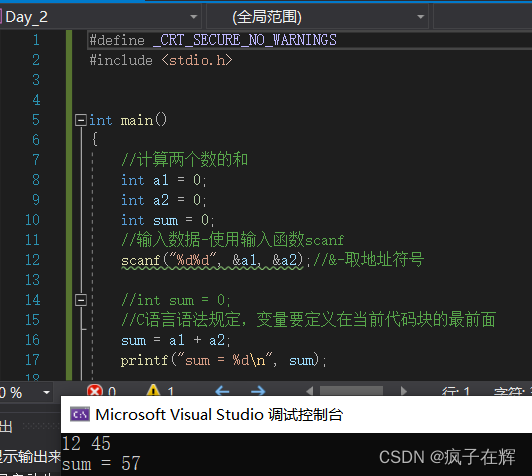Click the printf statement on line 17
This screenshot has height=476, width=532.
(x=224, y=360)
